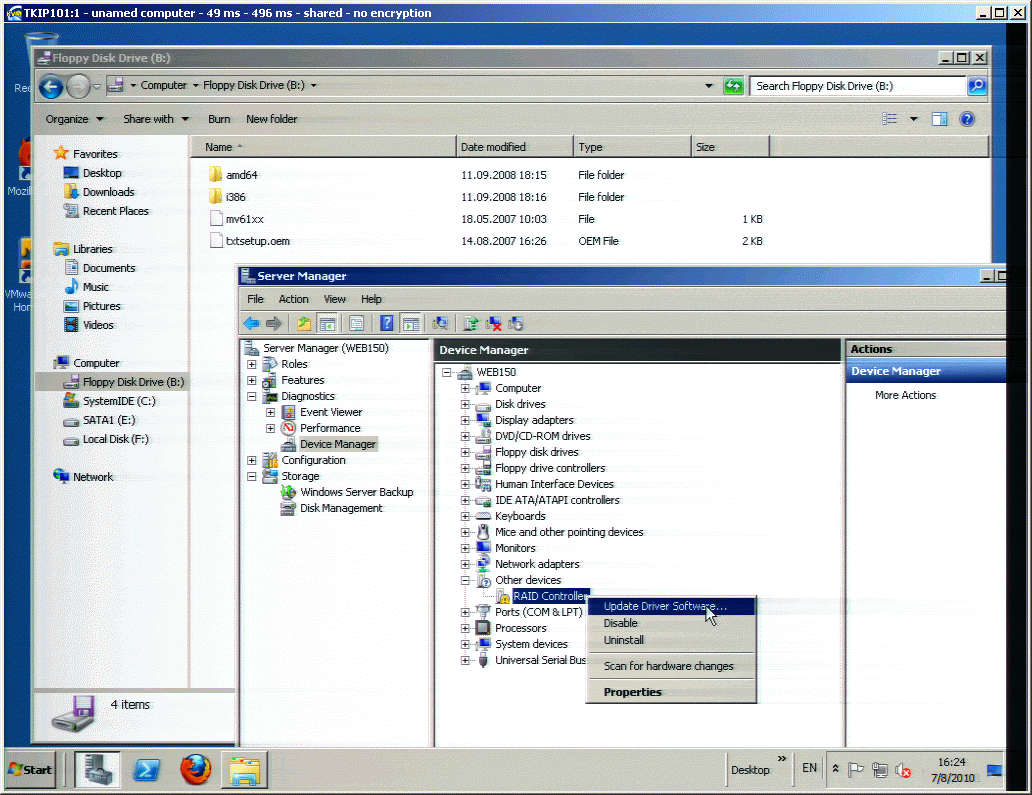This screenshot has height=795, width=1032.
Task: Collapse the Storage node
Action: pos(251,476)
